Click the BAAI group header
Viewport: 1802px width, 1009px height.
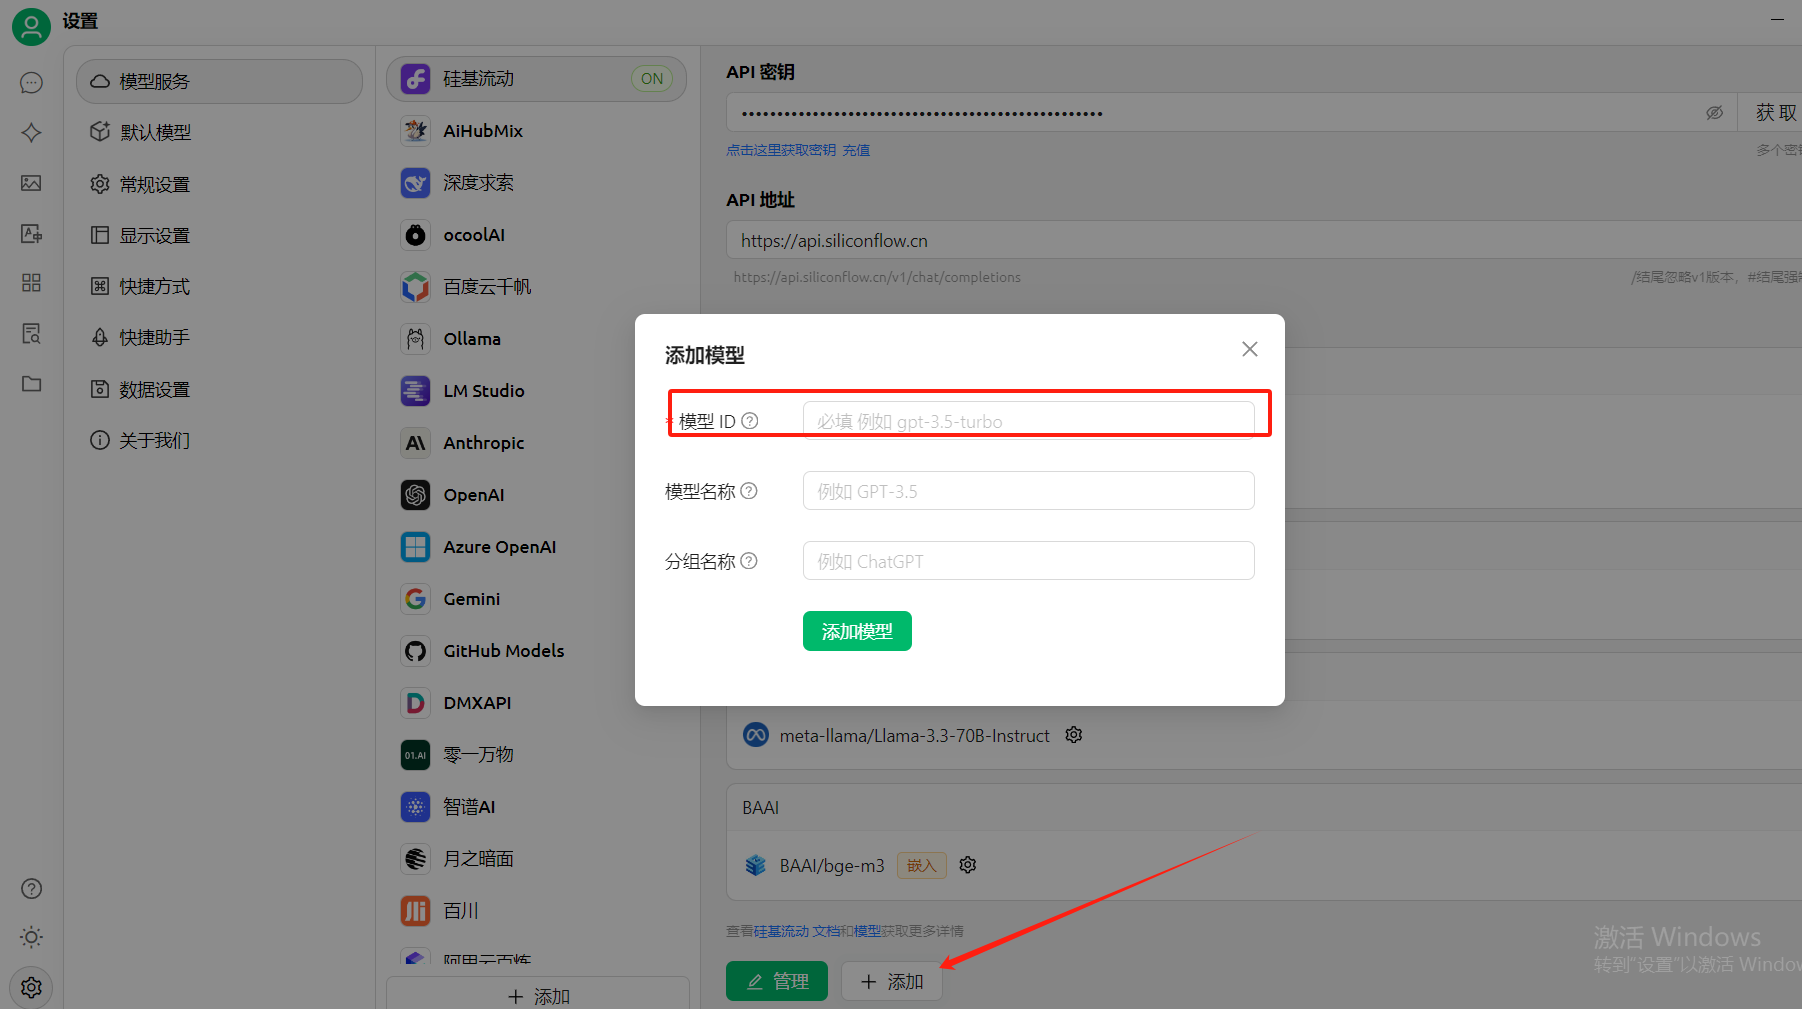pyautogui.click(x=1264, y=807)
